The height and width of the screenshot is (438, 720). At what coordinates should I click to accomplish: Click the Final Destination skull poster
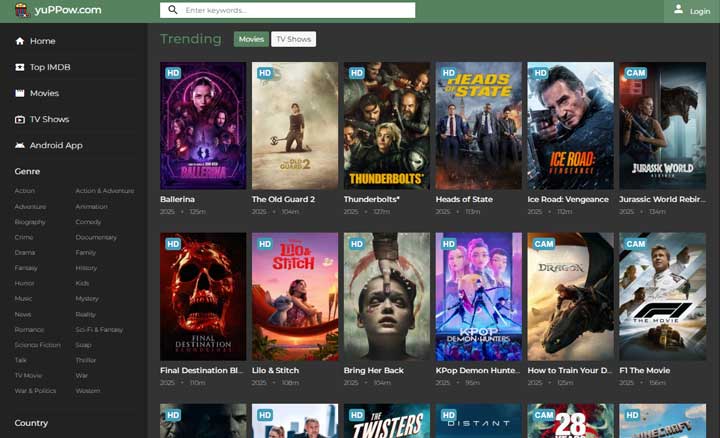click(x=203, y=297)
